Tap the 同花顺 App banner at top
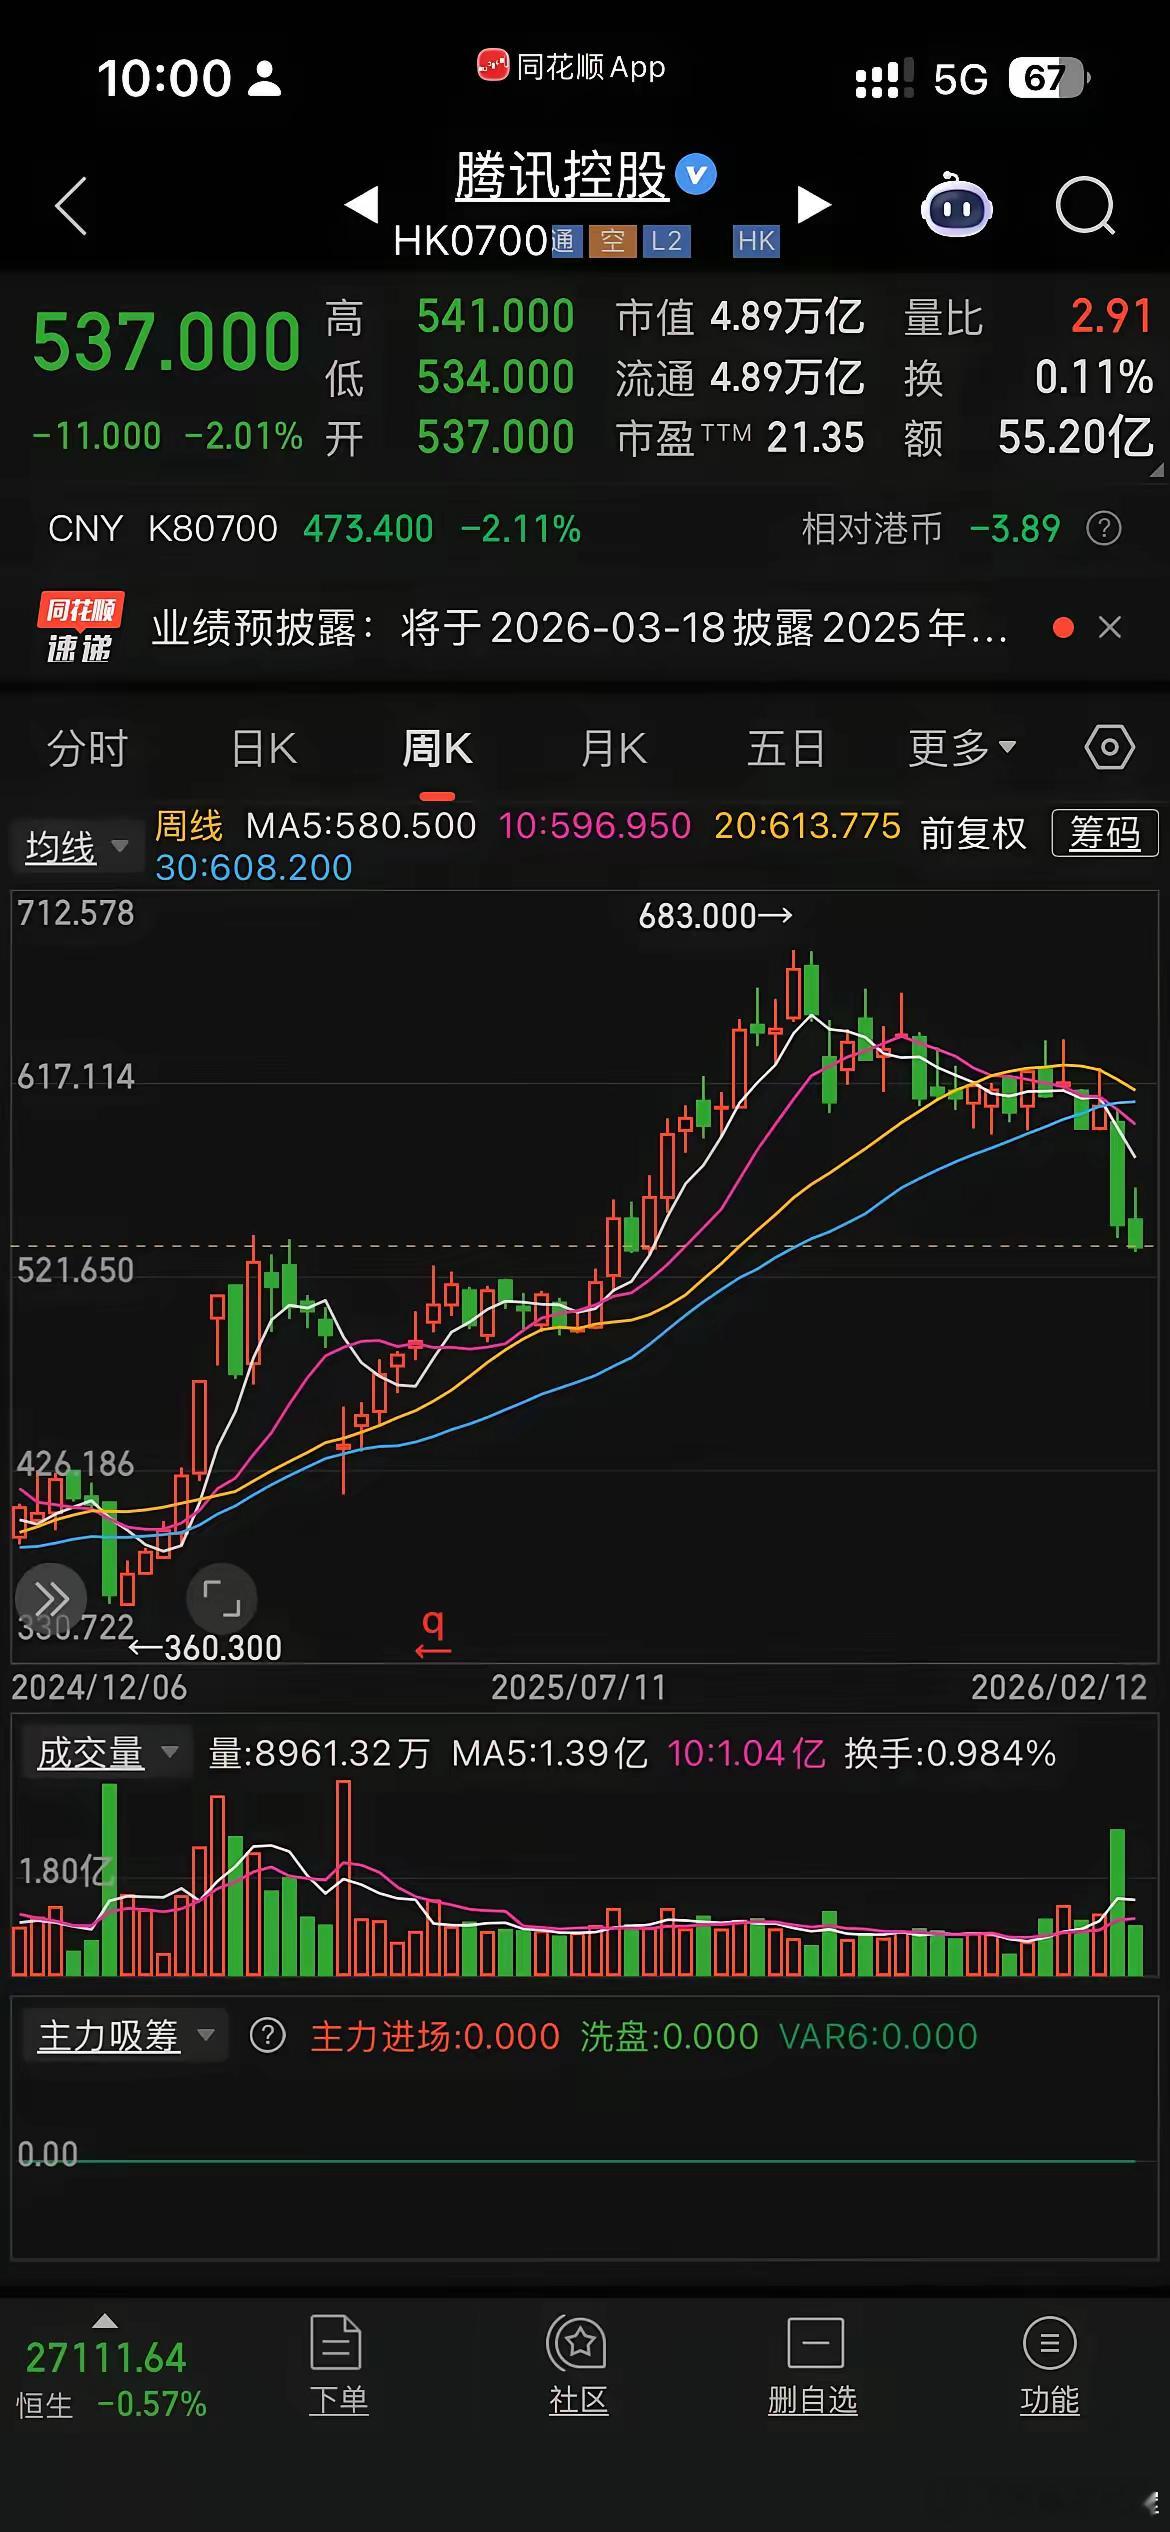 coord(571,67)
